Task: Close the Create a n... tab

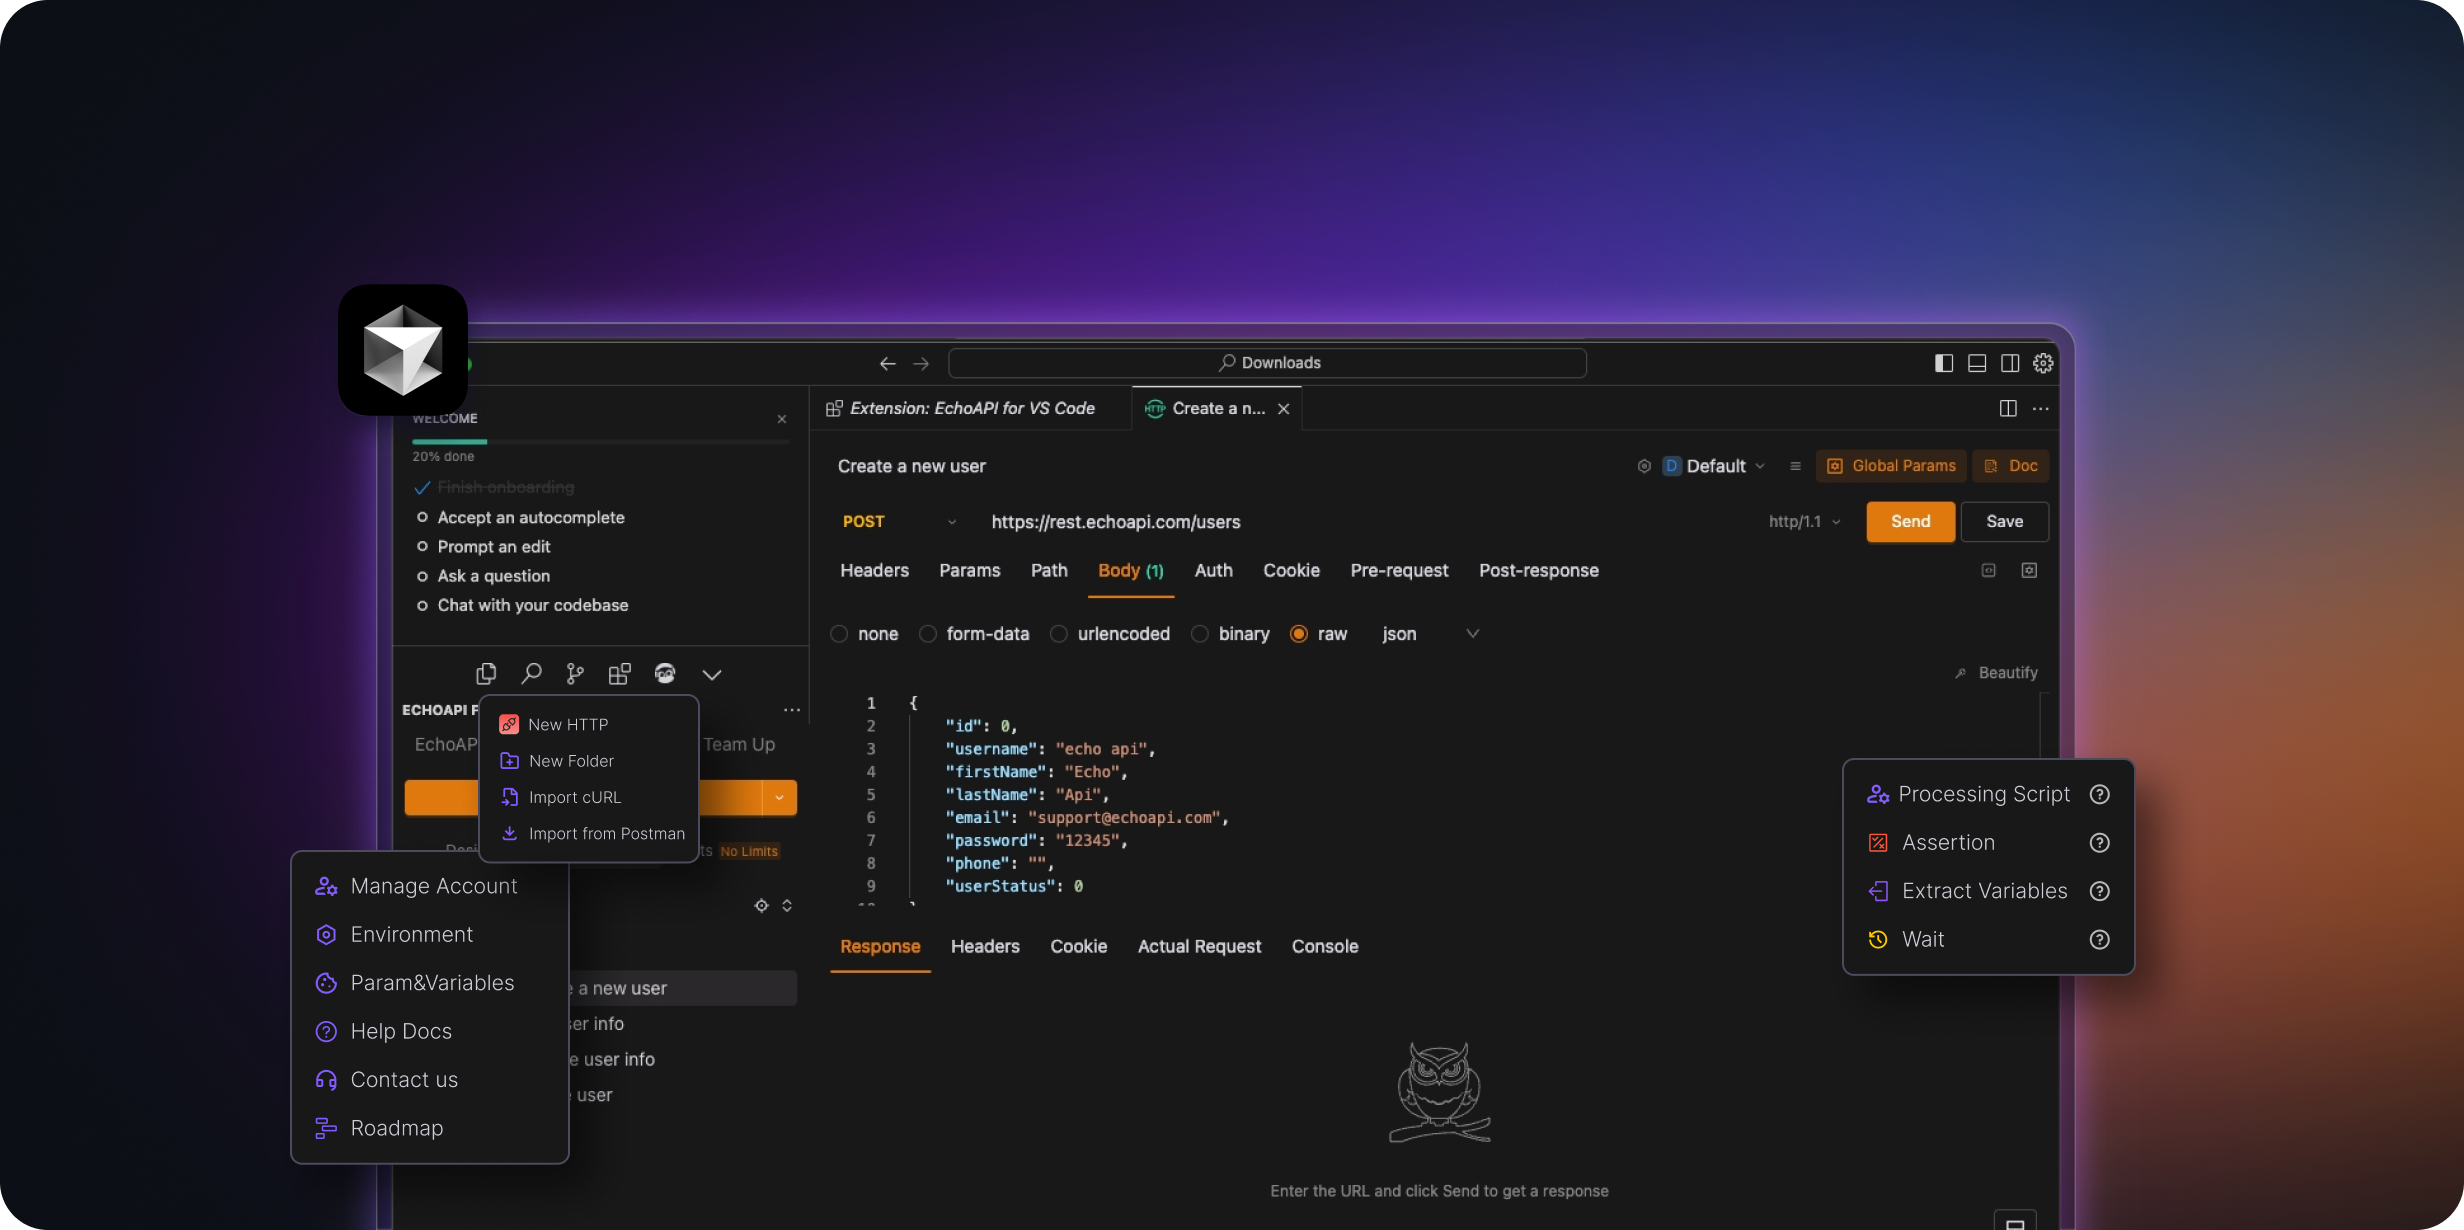Action: pos(1284,409)
